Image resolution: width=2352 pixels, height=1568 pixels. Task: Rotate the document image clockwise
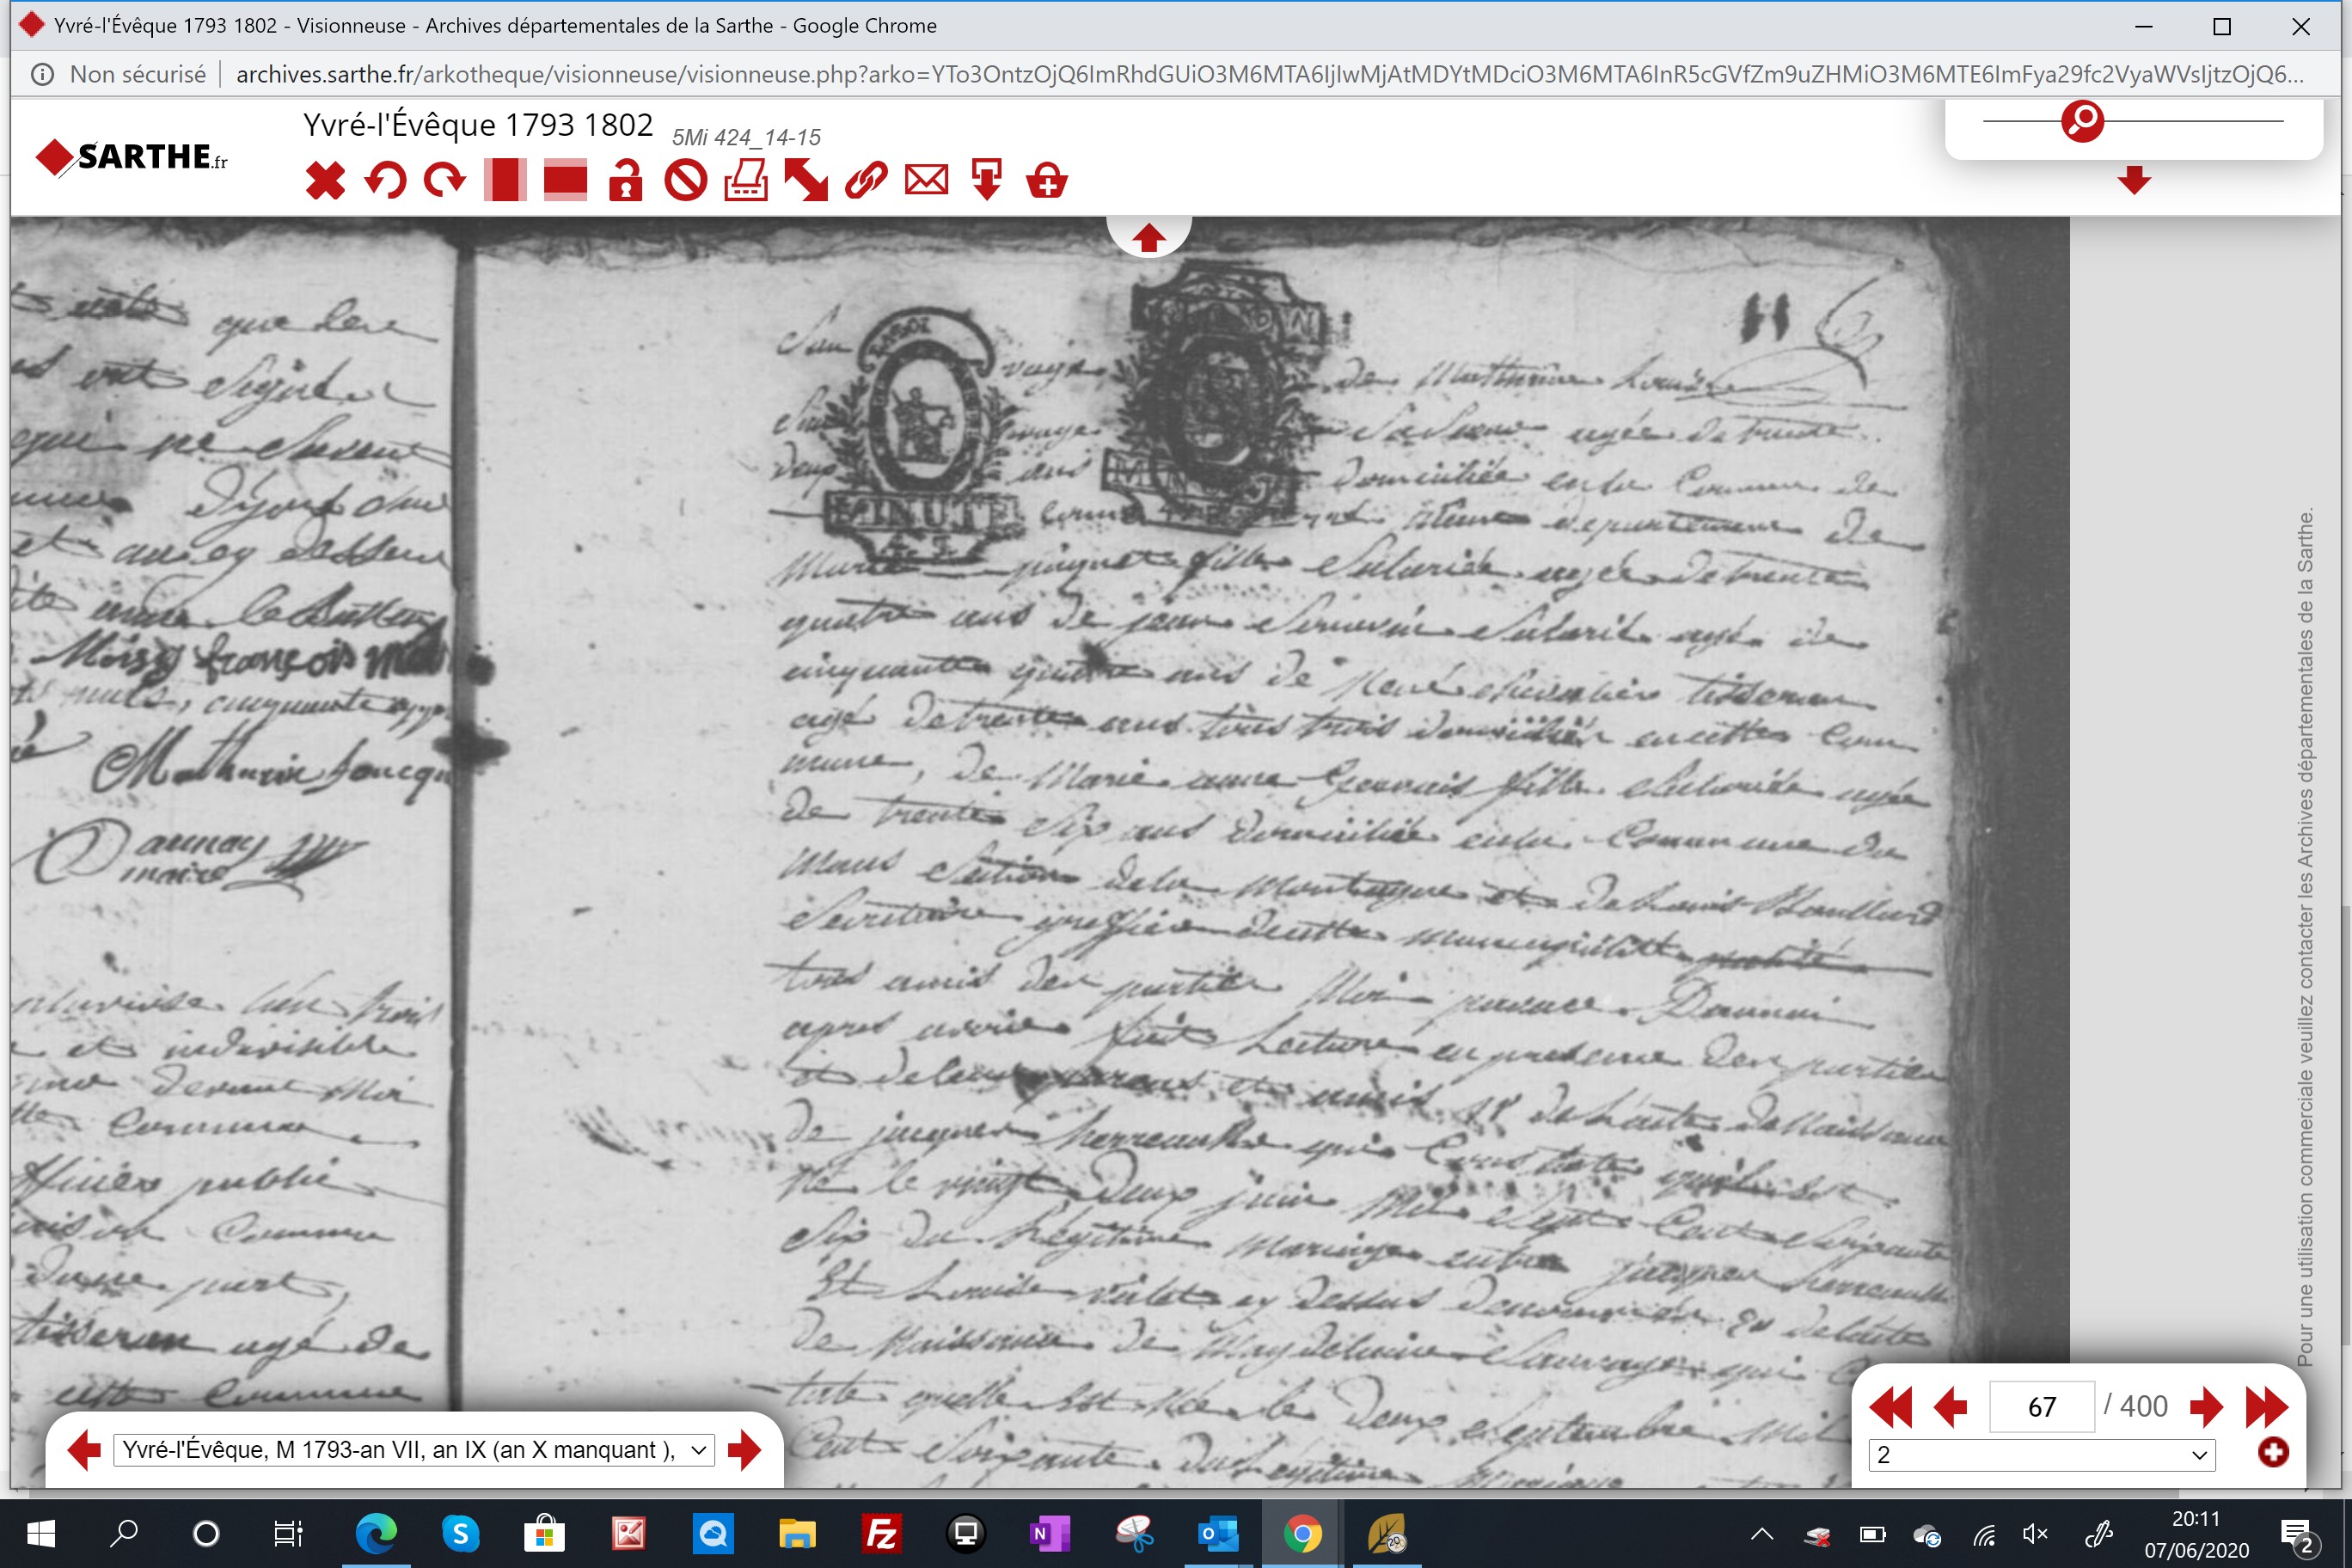click(445, 181)
